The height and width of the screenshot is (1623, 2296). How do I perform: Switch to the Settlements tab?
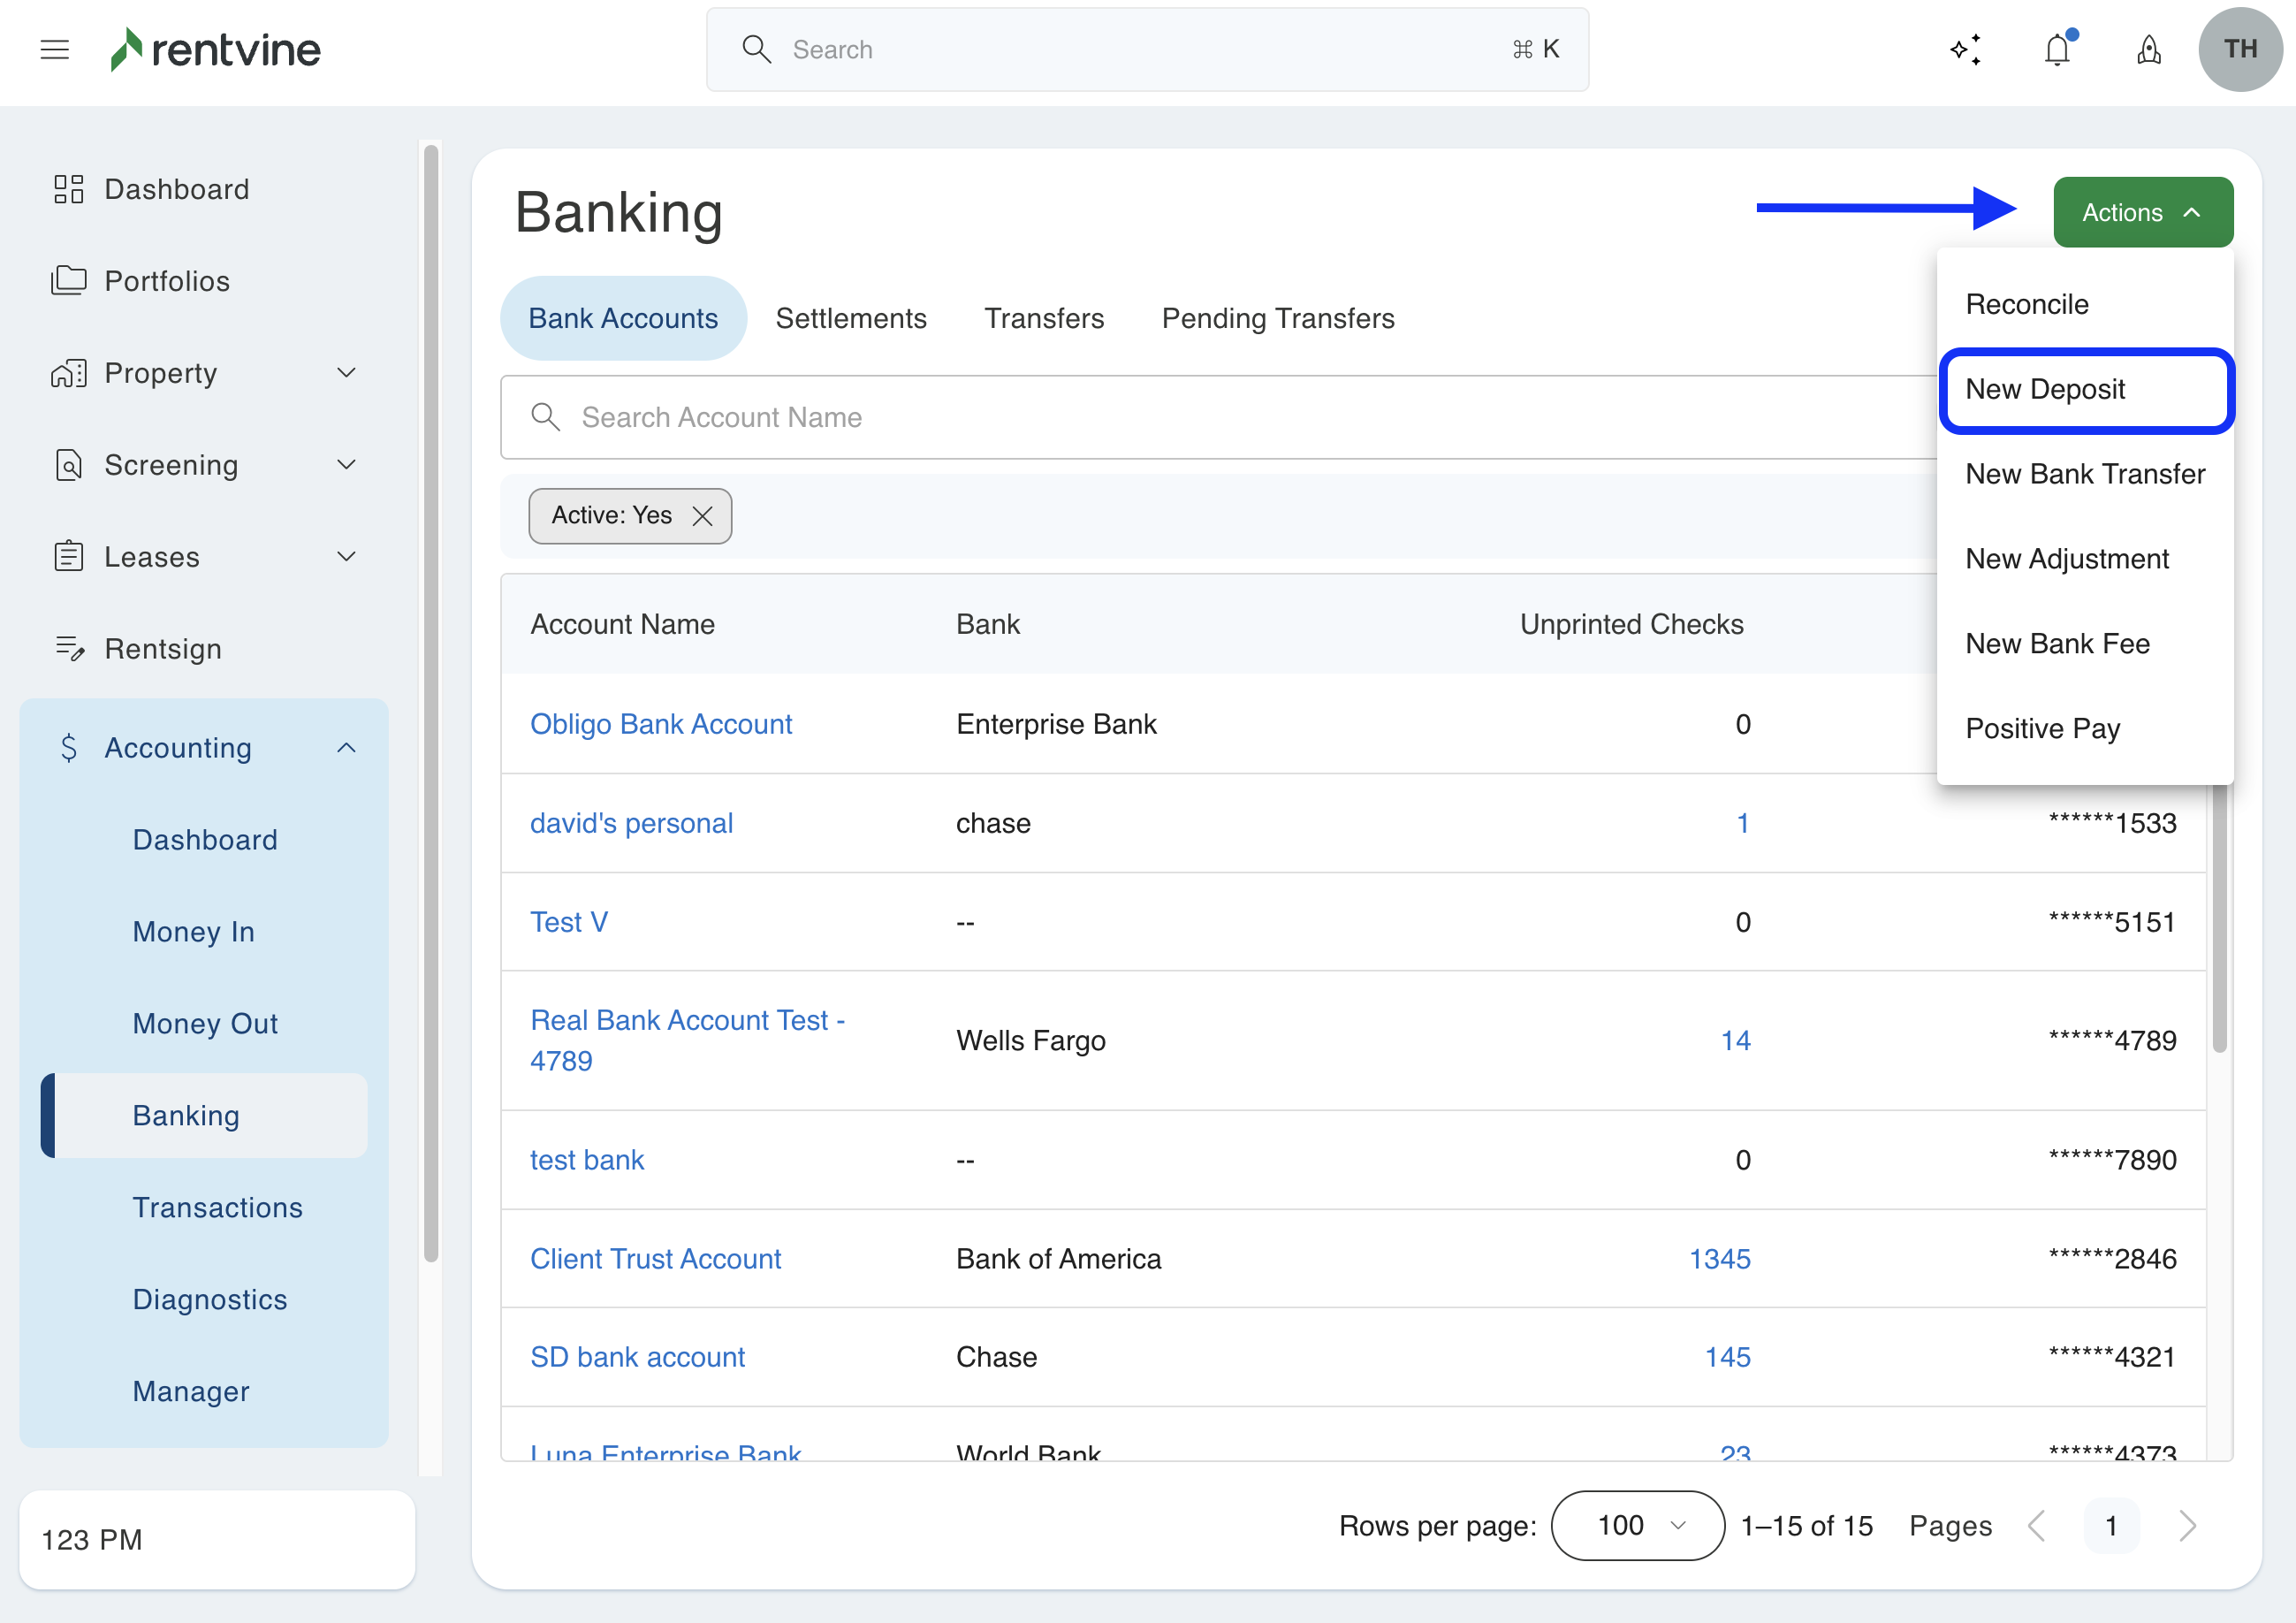click(x=851, y=318)
